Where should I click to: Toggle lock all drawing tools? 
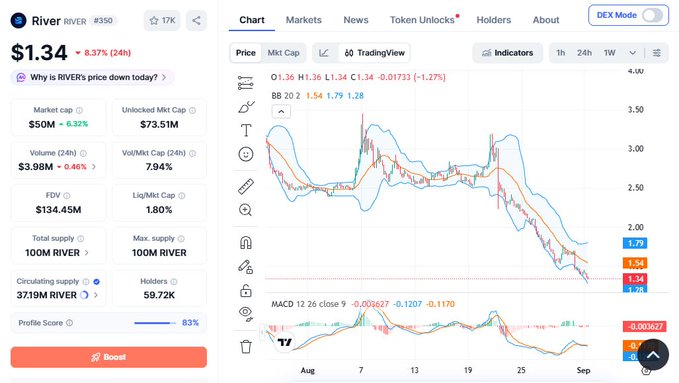pyautogui.click(x=246, y=290)
